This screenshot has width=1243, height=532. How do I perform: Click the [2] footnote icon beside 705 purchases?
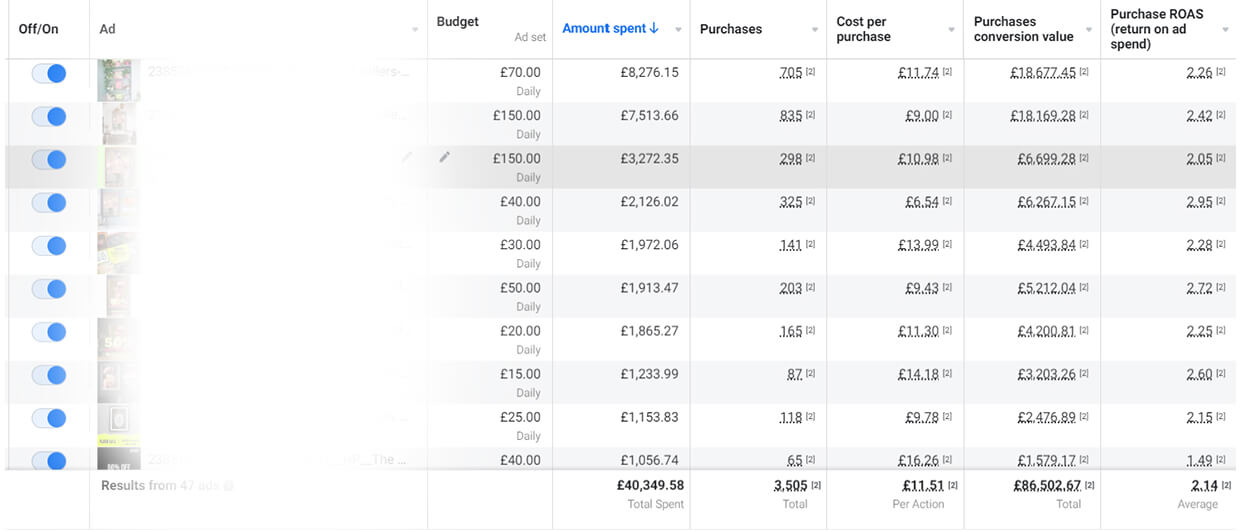[810, 72]
